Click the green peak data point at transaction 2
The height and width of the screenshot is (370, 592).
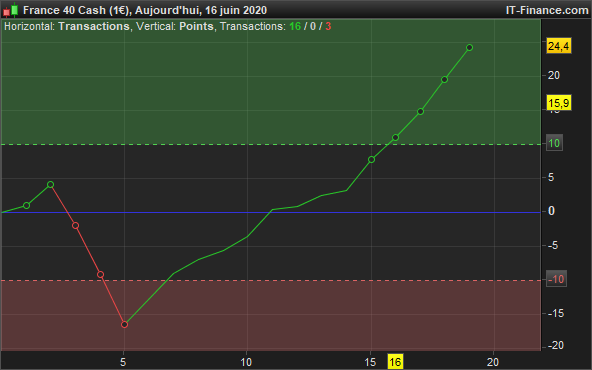pyautogui.click(x=51, y=185)
